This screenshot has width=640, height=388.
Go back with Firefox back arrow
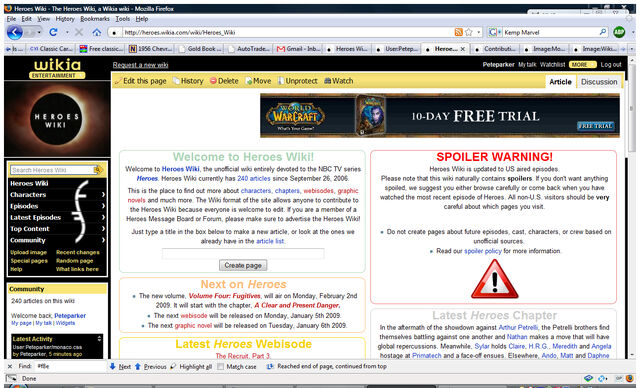click(x=14, y=32)
